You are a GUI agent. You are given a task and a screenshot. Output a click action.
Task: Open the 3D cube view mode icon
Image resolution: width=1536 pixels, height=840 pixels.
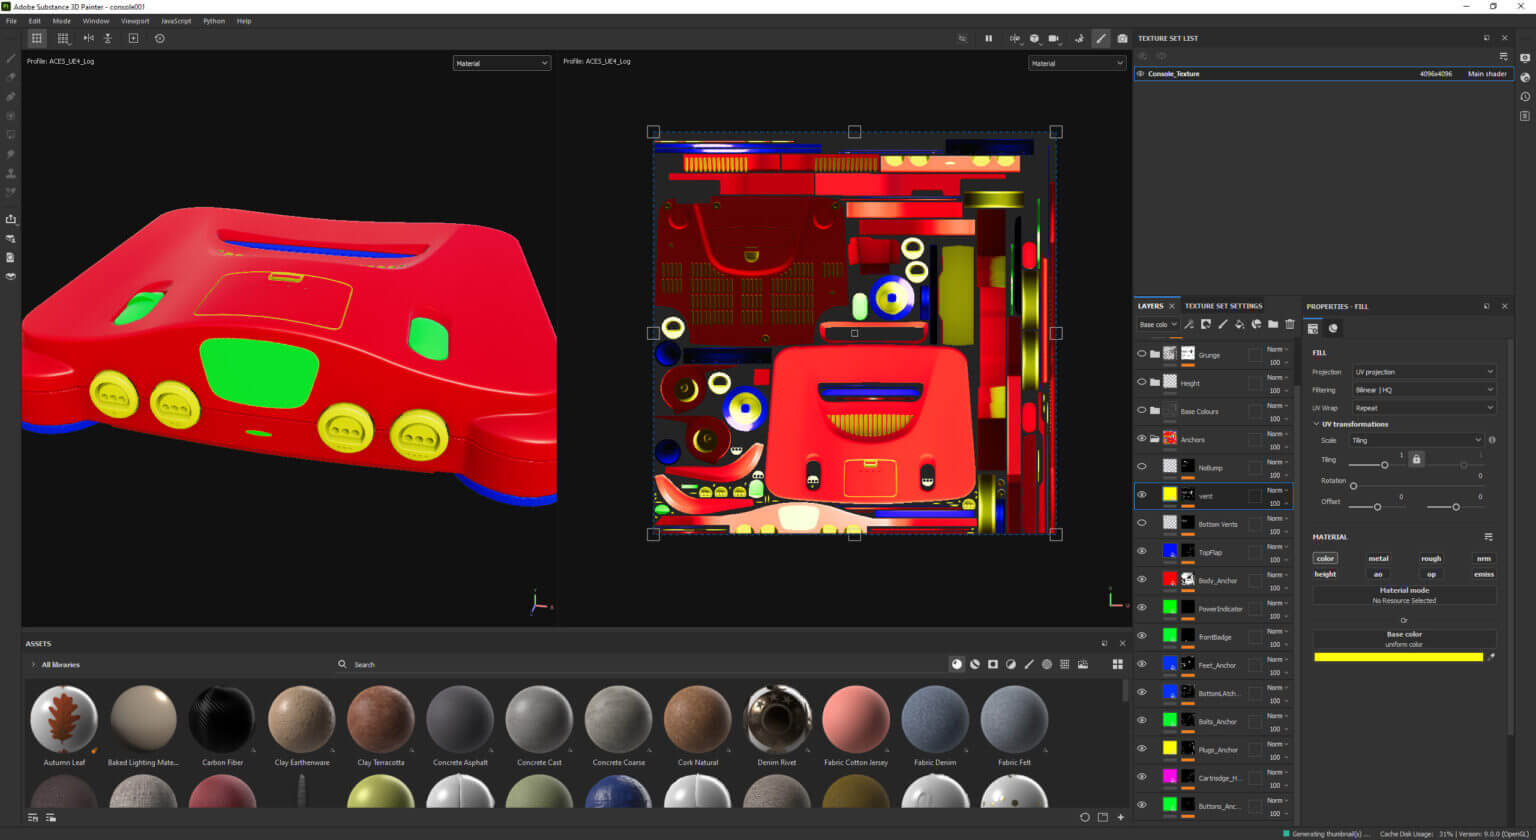1034,38
